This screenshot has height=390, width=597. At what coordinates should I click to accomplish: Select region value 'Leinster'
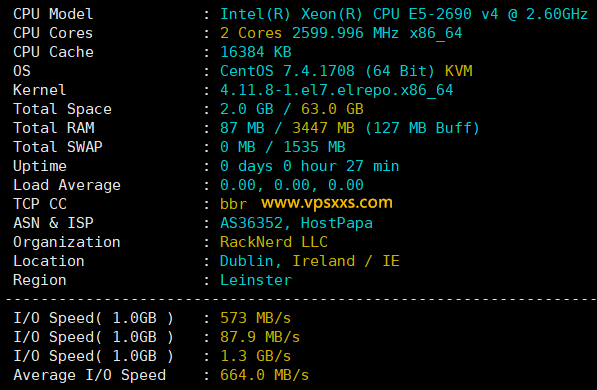coord(256,281)
